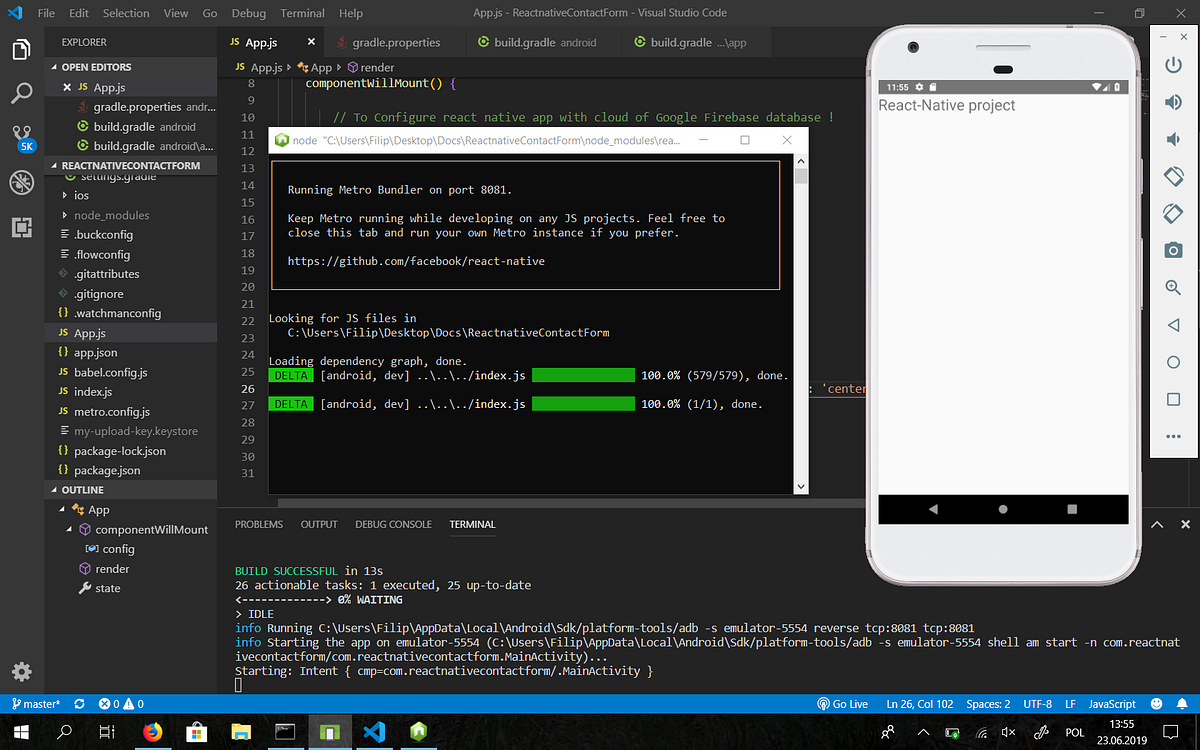Rotate the emulator left using the rotate icon
Screen dimensions: 1200x750
point(1172,176)
